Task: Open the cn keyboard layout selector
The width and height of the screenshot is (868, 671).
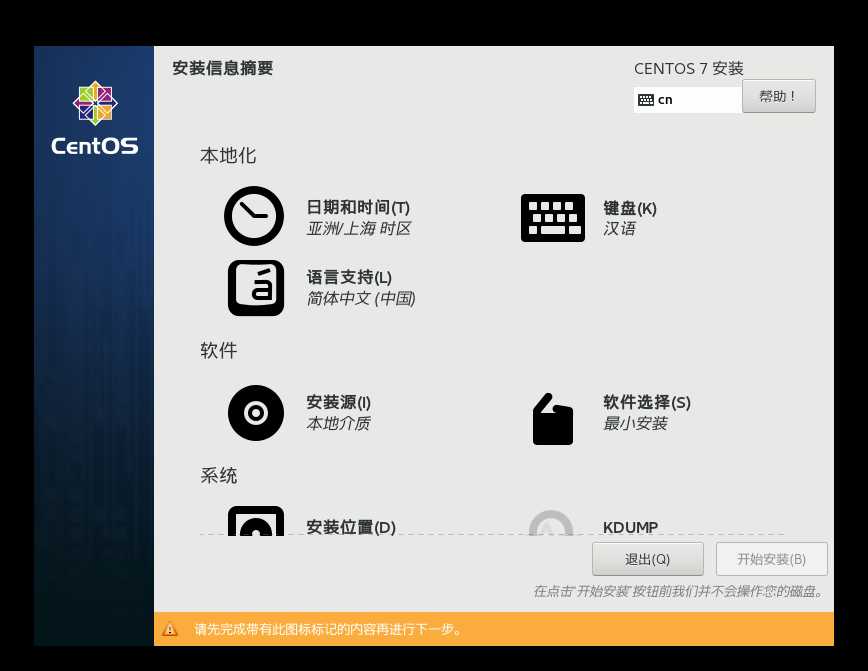Action: pos(688,99)
